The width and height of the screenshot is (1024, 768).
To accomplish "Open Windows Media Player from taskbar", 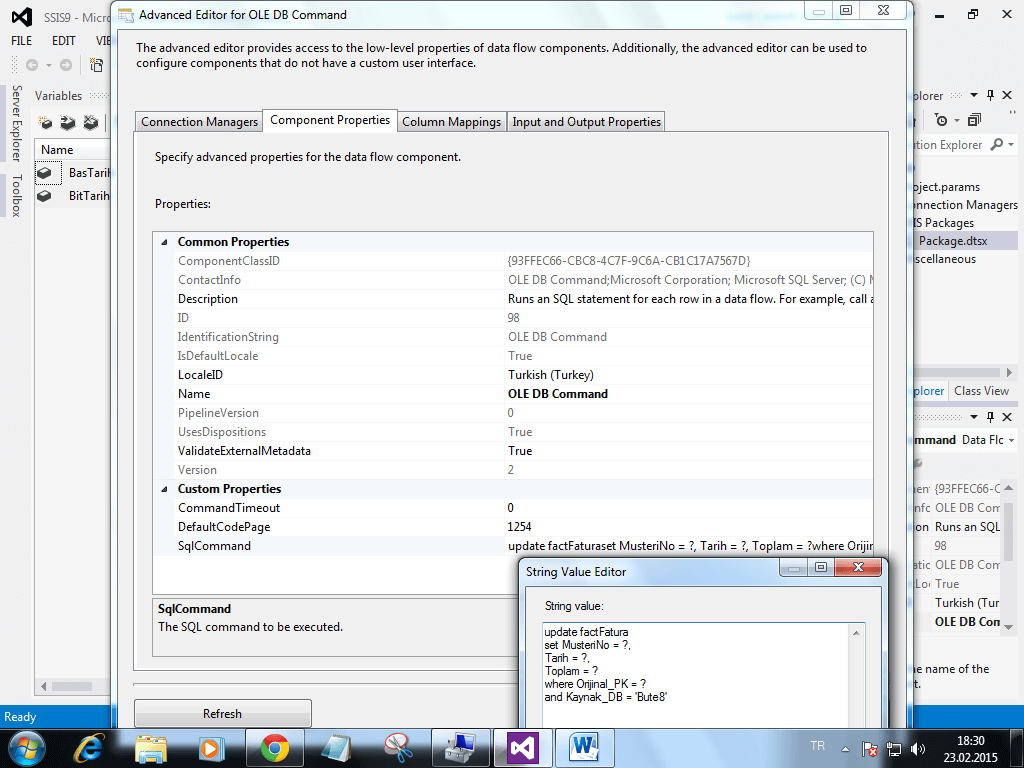I will click(x=212, y=748).
